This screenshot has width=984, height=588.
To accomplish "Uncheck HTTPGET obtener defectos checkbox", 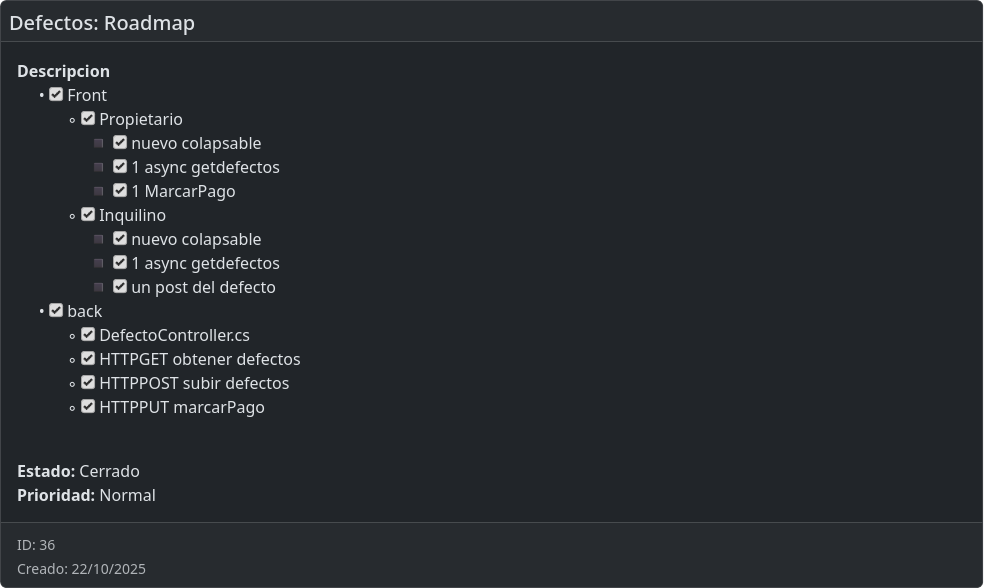I will click(x=88, y=359).
